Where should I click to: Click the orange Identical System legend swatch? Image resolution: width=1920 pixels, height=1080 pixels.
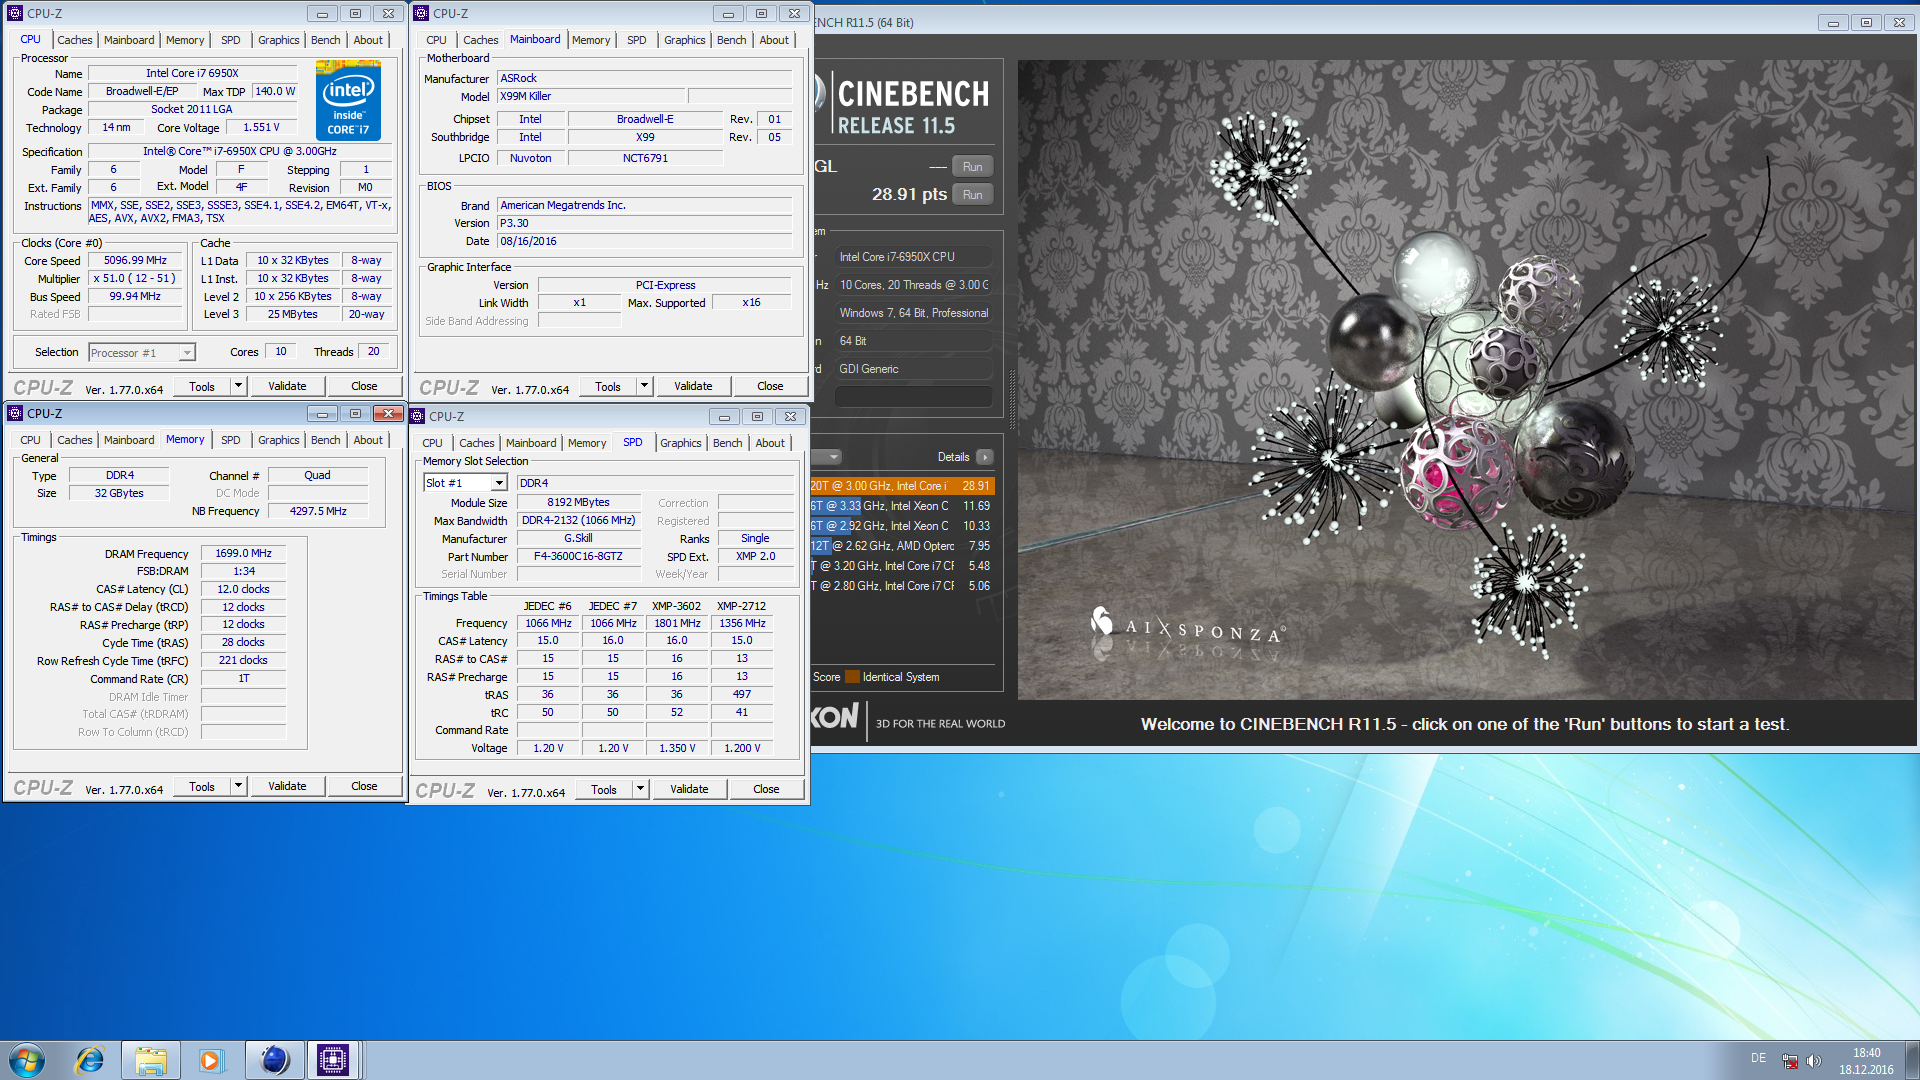pos(852,677)
